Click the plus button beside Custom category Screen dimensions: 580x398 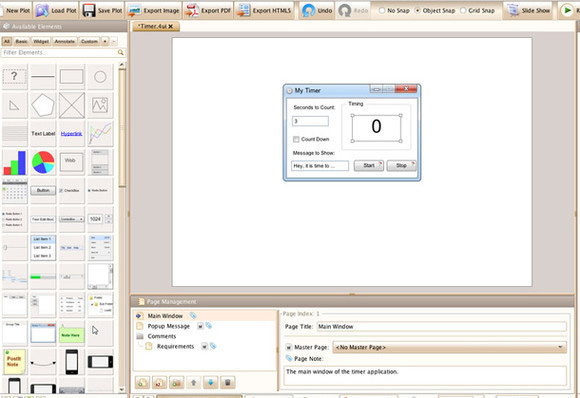click(105, 41)
